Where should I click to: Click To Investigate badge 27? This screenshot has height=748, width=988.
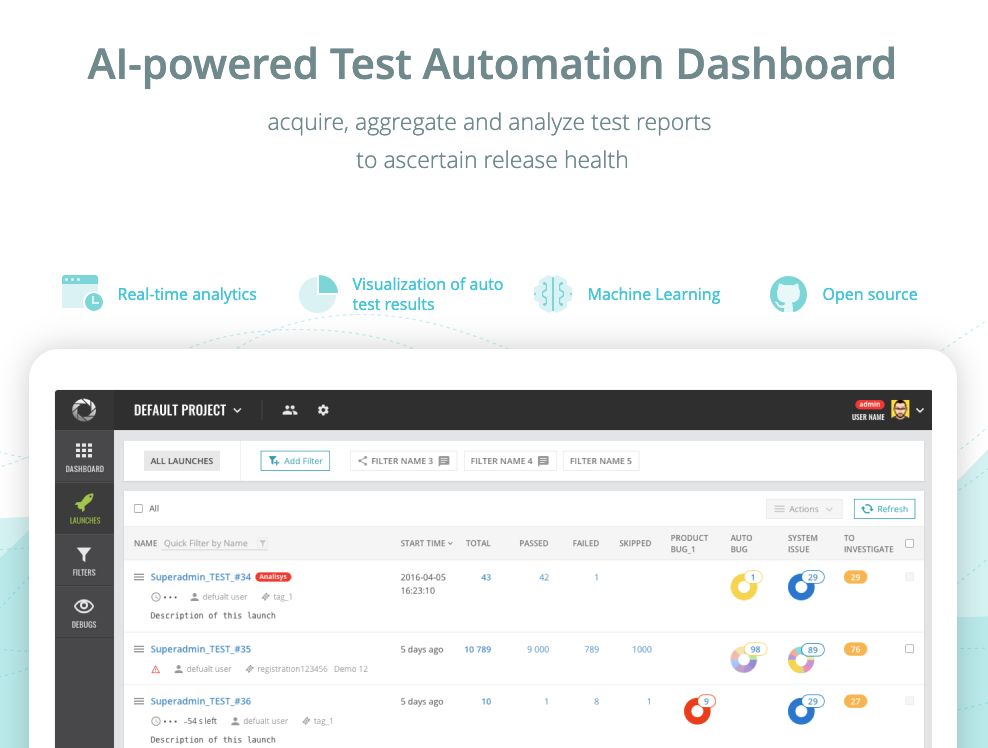tap(855, 701)
